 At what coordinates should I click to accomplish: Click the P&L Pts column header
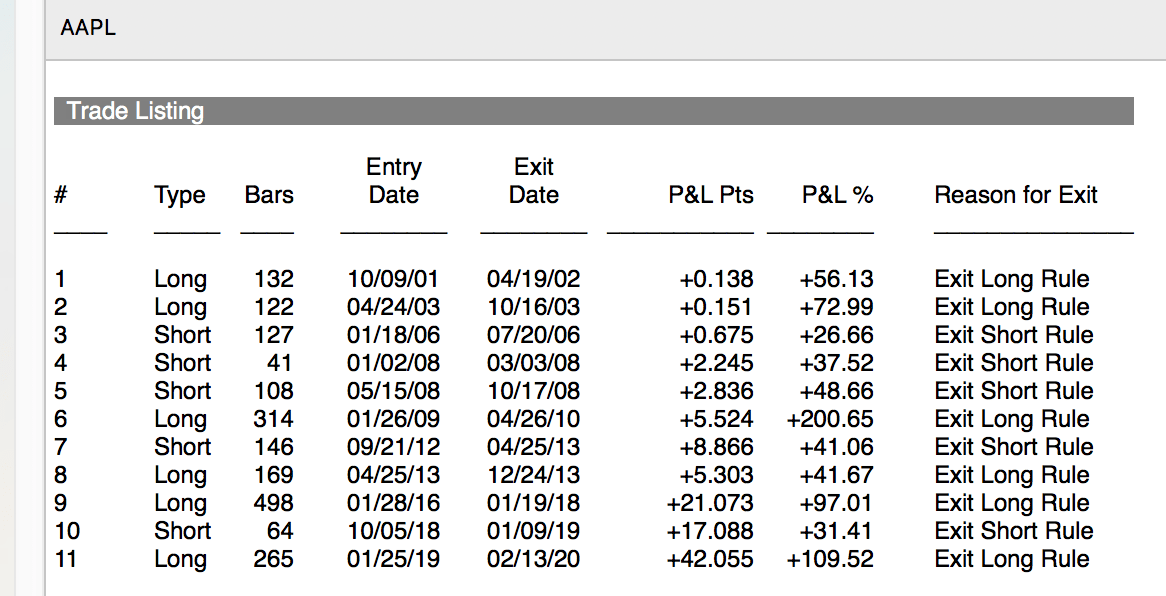[x=711, y=195]
